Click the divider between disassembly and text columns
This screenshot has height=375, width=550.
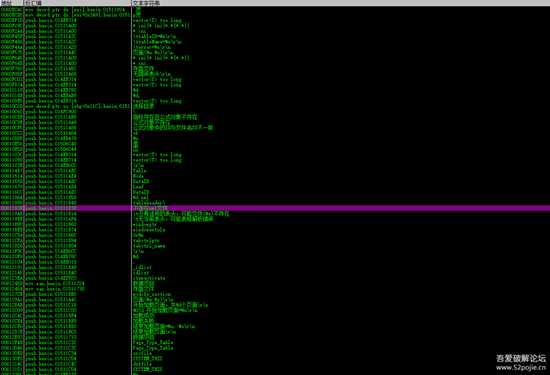(x=131, y=189)
